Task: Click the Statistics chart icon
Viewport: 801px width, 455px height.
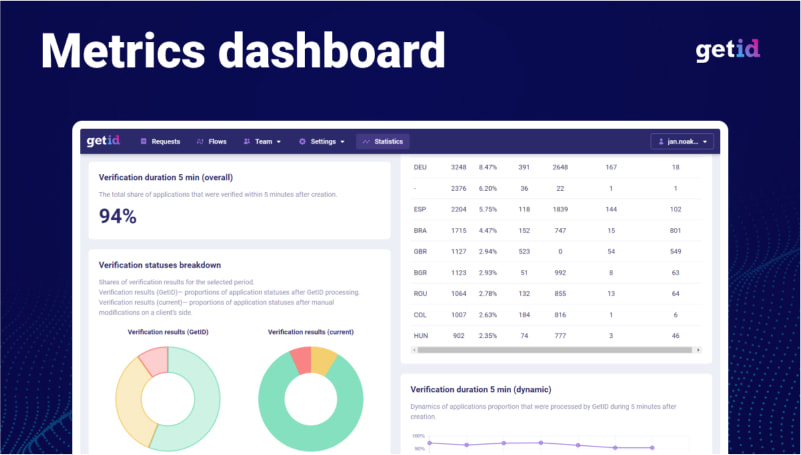Action: [366, 141]
